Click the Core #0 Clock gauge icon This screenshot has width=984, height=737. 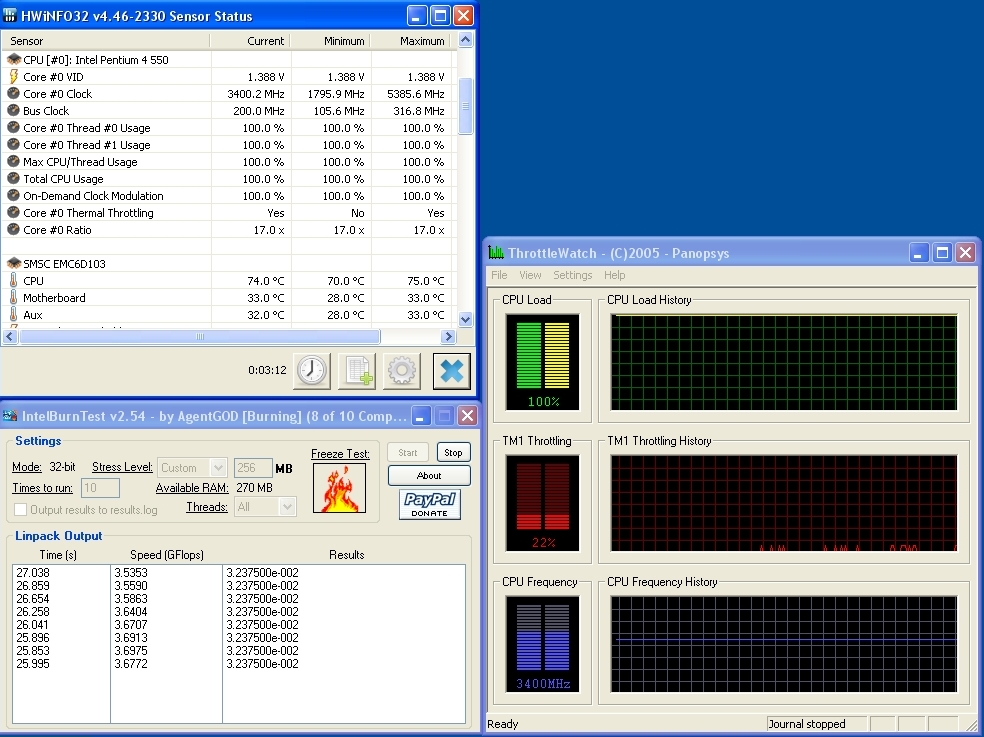[x=14, y=94]
